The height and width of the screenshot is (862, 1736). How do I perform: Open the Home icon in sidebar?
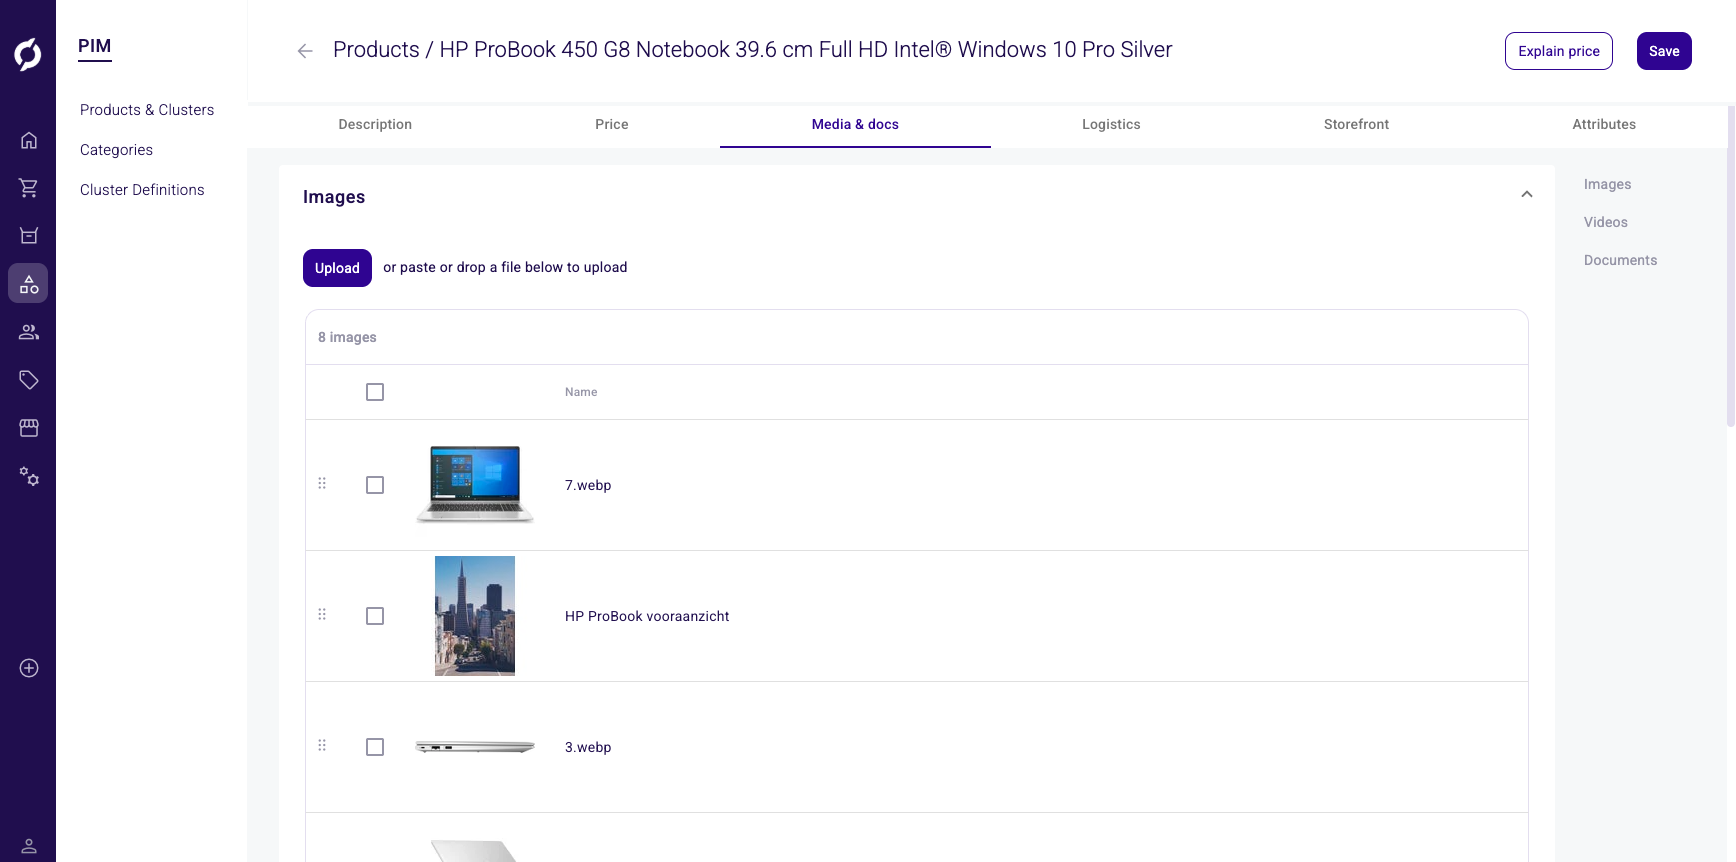click(29, 140)
